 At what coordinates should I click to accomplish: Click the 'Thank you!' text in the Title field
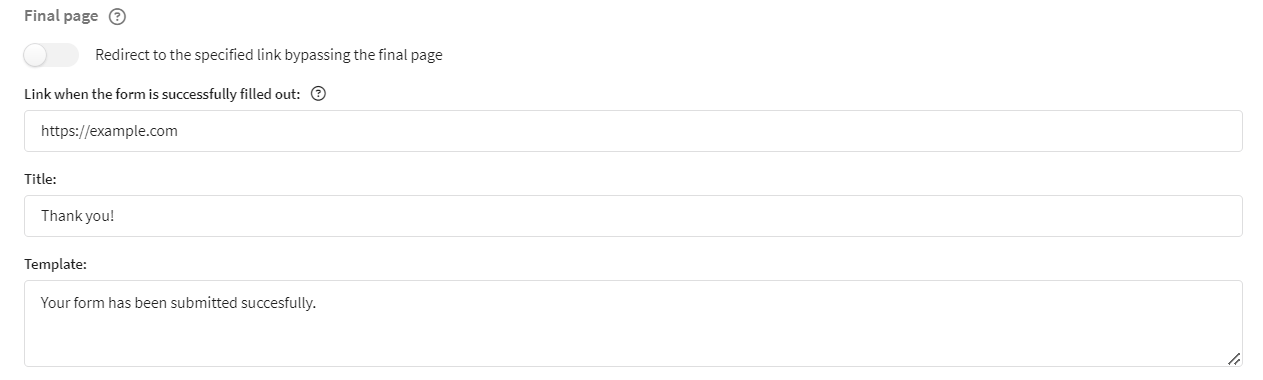[78, 216]
